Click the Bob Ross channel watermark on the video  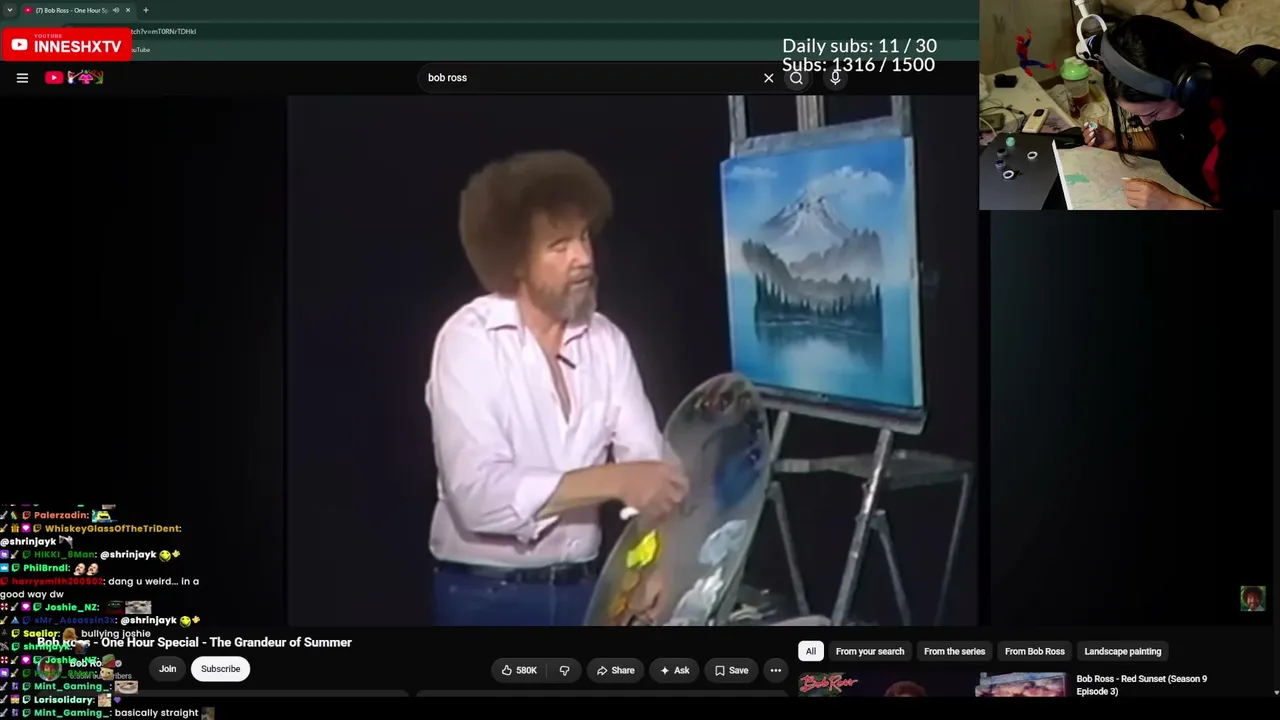click(1252, 598)
